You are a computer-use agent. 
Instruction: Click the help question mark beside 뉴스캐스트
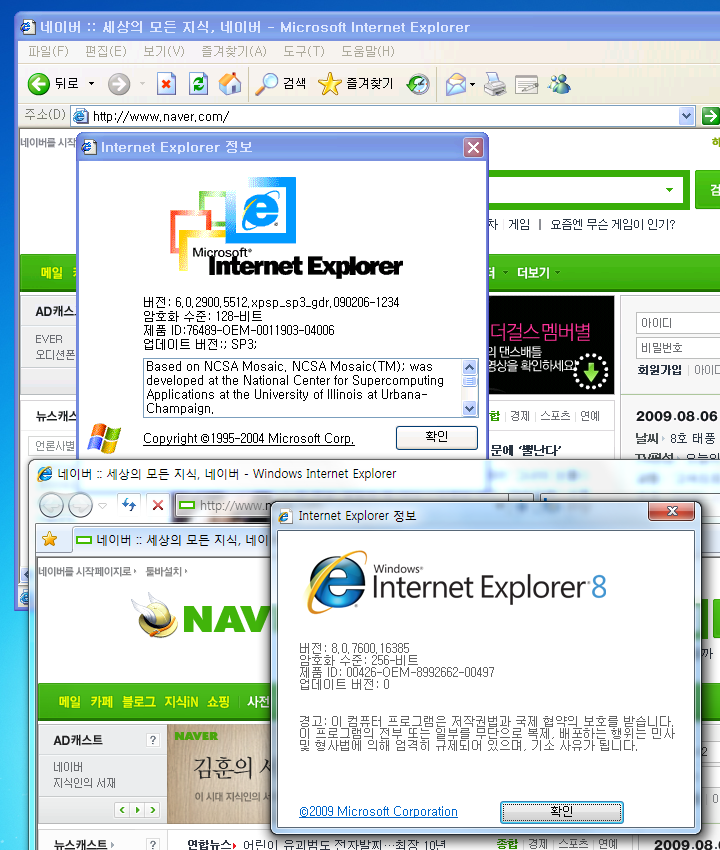pos(153,843)
